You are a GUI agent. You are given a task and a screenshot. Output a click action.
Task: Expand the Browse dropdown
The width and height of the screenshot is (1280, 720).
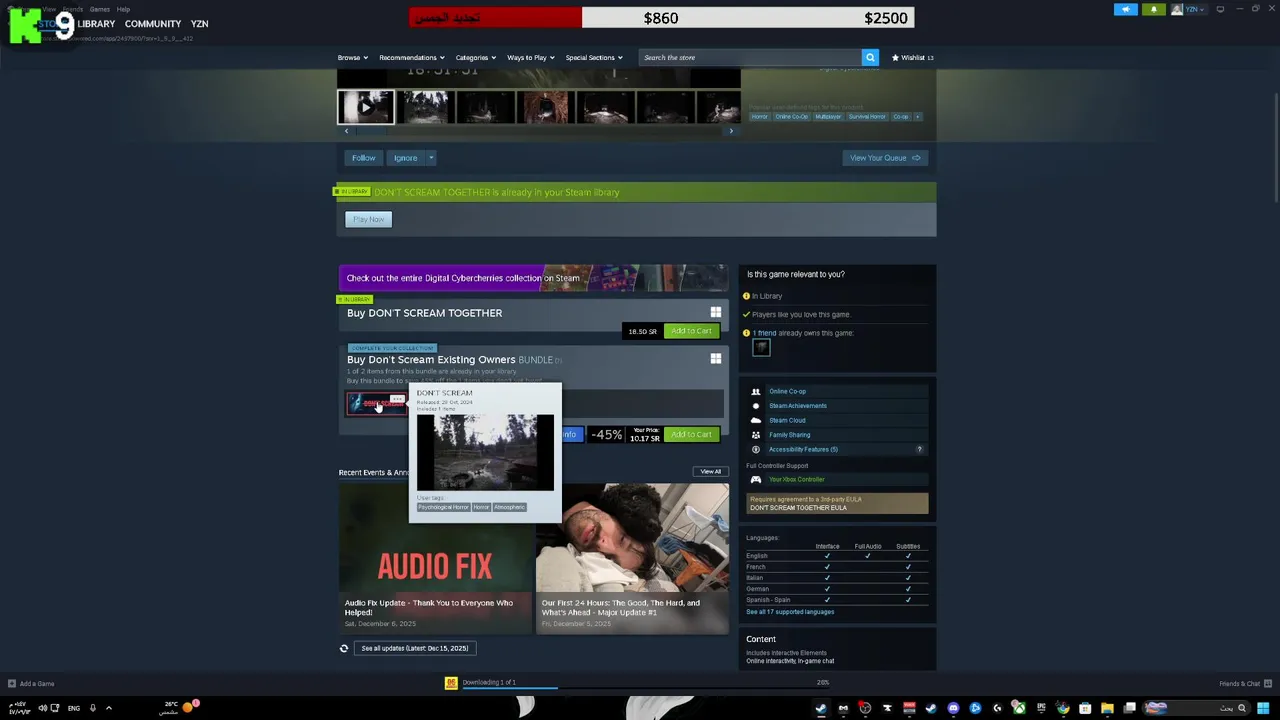(352, 57)
